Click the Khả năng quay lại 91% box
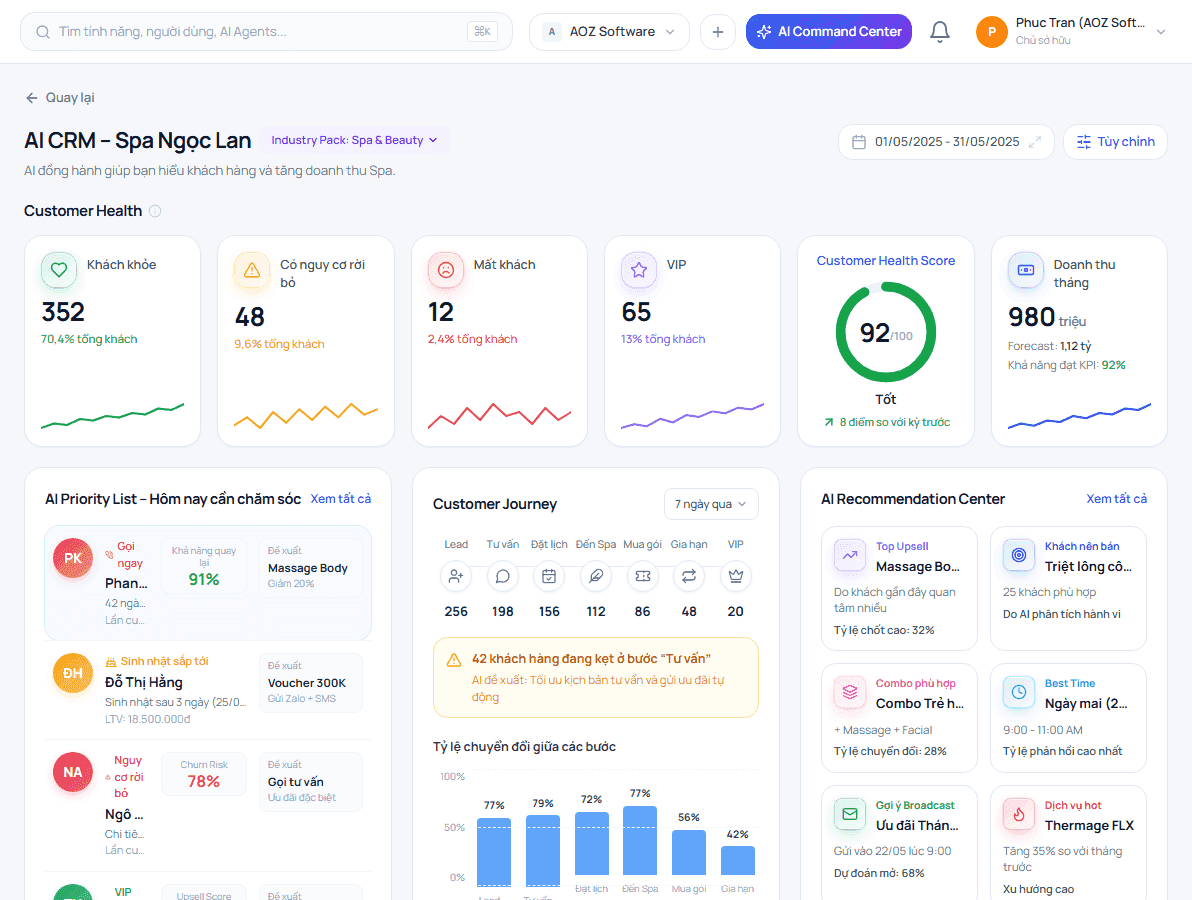The width and height of the screenshot is (1192, 900). 204,566
